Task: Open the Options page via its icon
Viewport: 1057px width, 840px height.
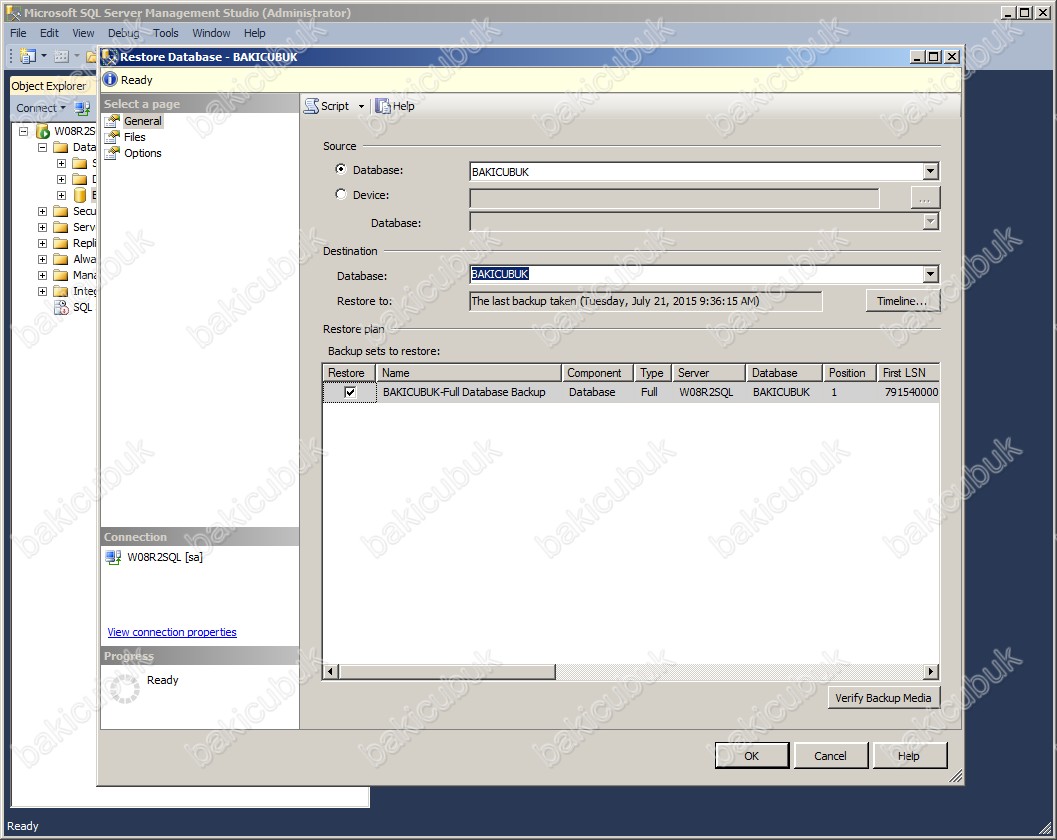Action: [112, 153]
